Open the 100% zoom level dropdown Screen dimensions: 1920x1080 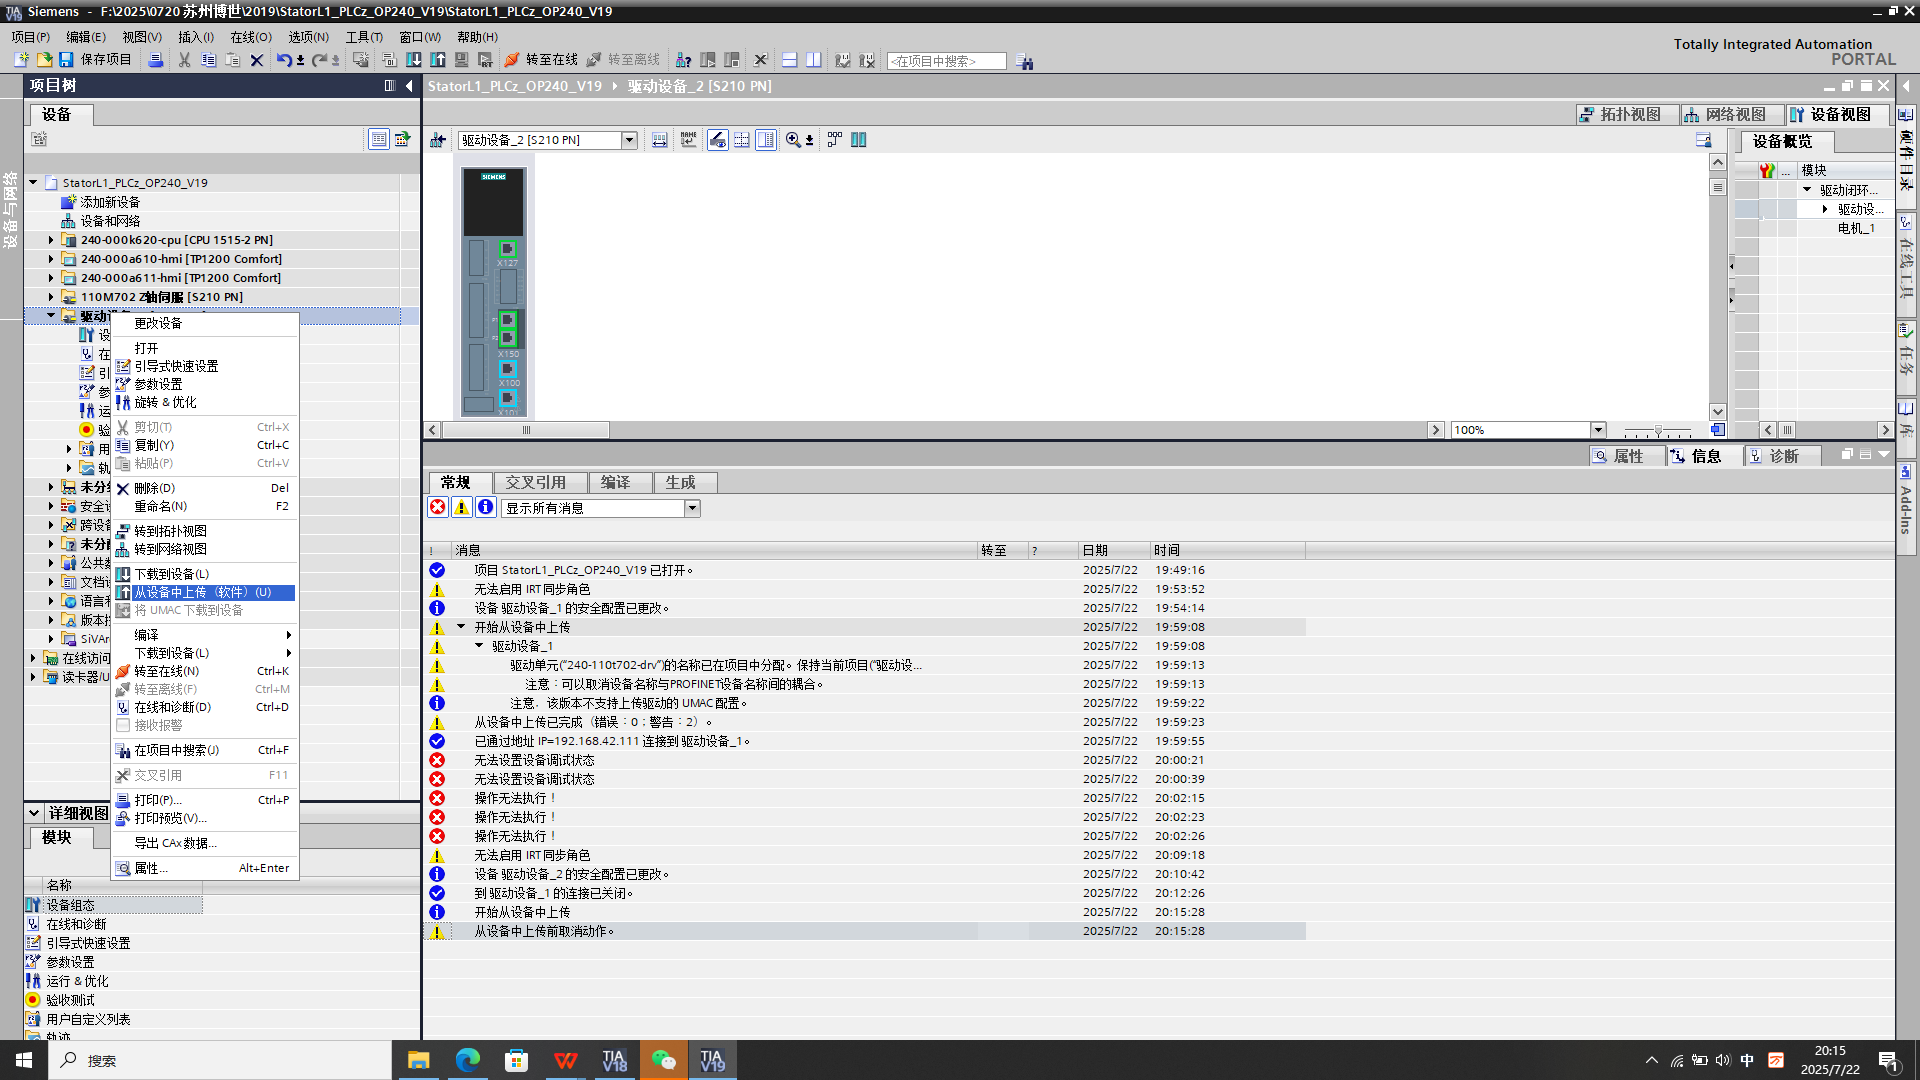click(1598, 430)
